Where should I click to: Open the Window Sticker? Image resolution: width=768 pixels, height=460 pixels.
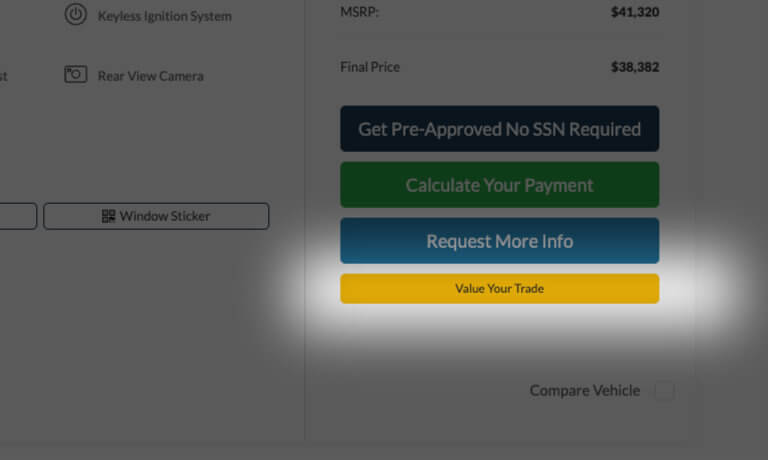coord(156,216)
